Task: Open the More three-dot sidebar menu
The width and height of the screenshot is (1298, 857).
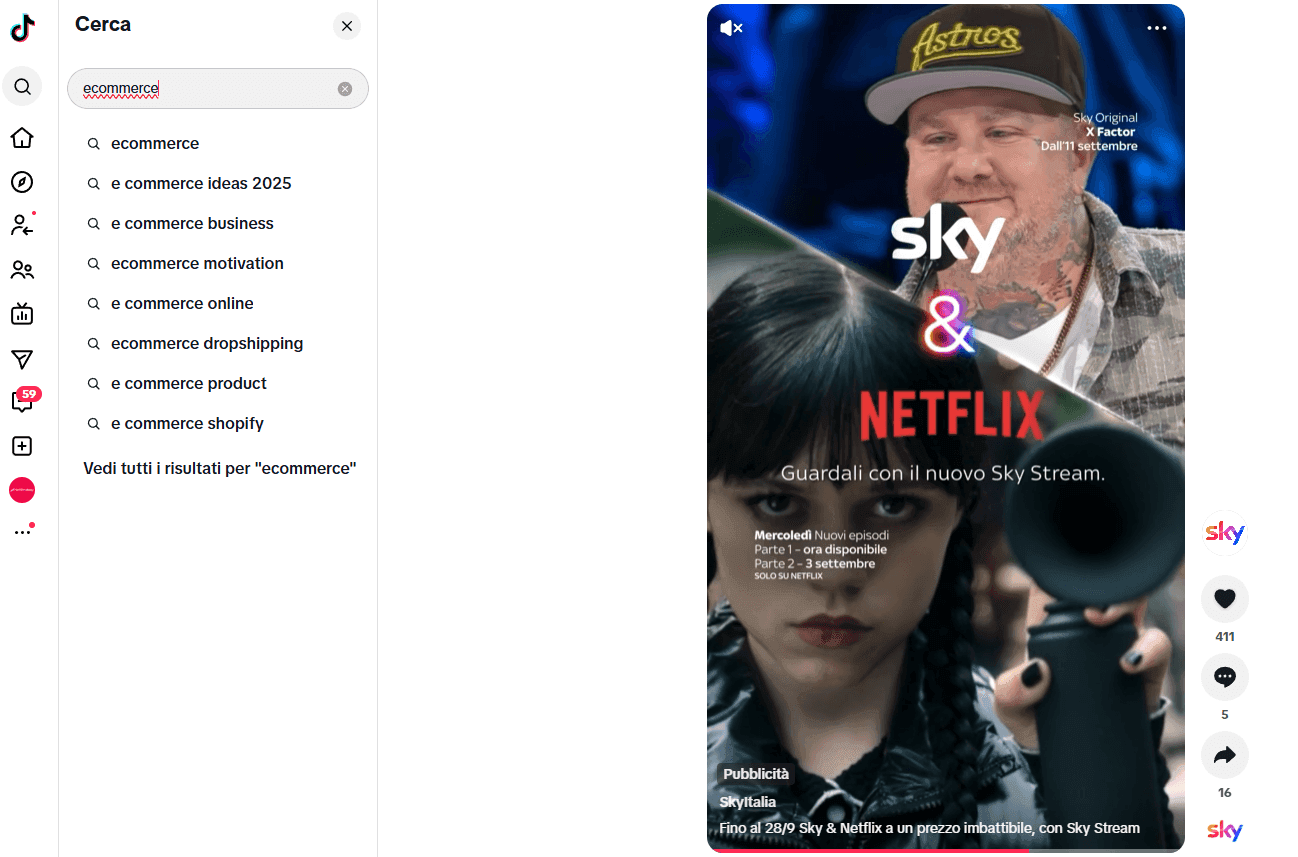Action: pyautogui.click(x=23, y=531)
